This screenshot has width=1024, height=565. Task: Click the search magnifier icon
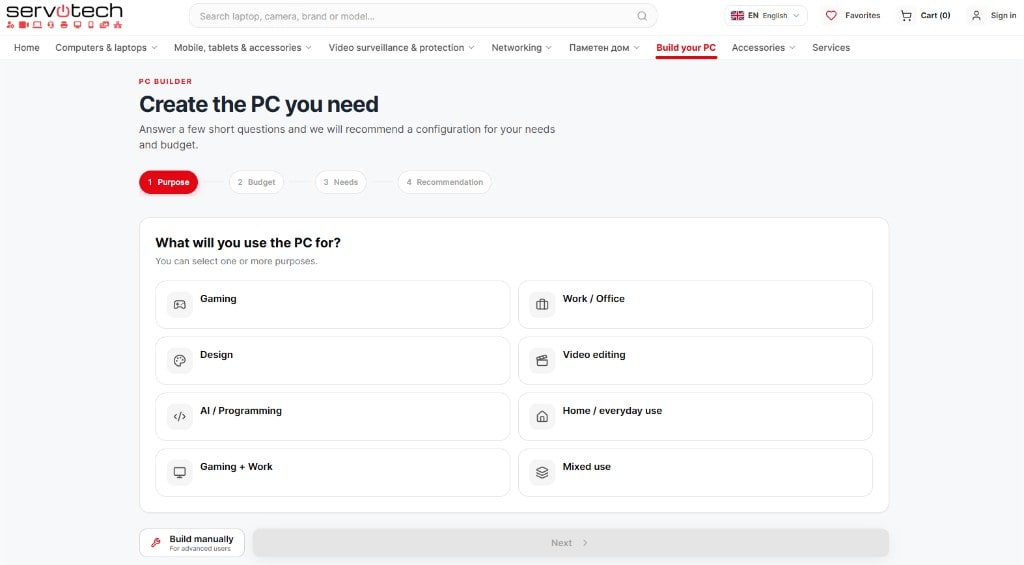[x=642, y=16]
